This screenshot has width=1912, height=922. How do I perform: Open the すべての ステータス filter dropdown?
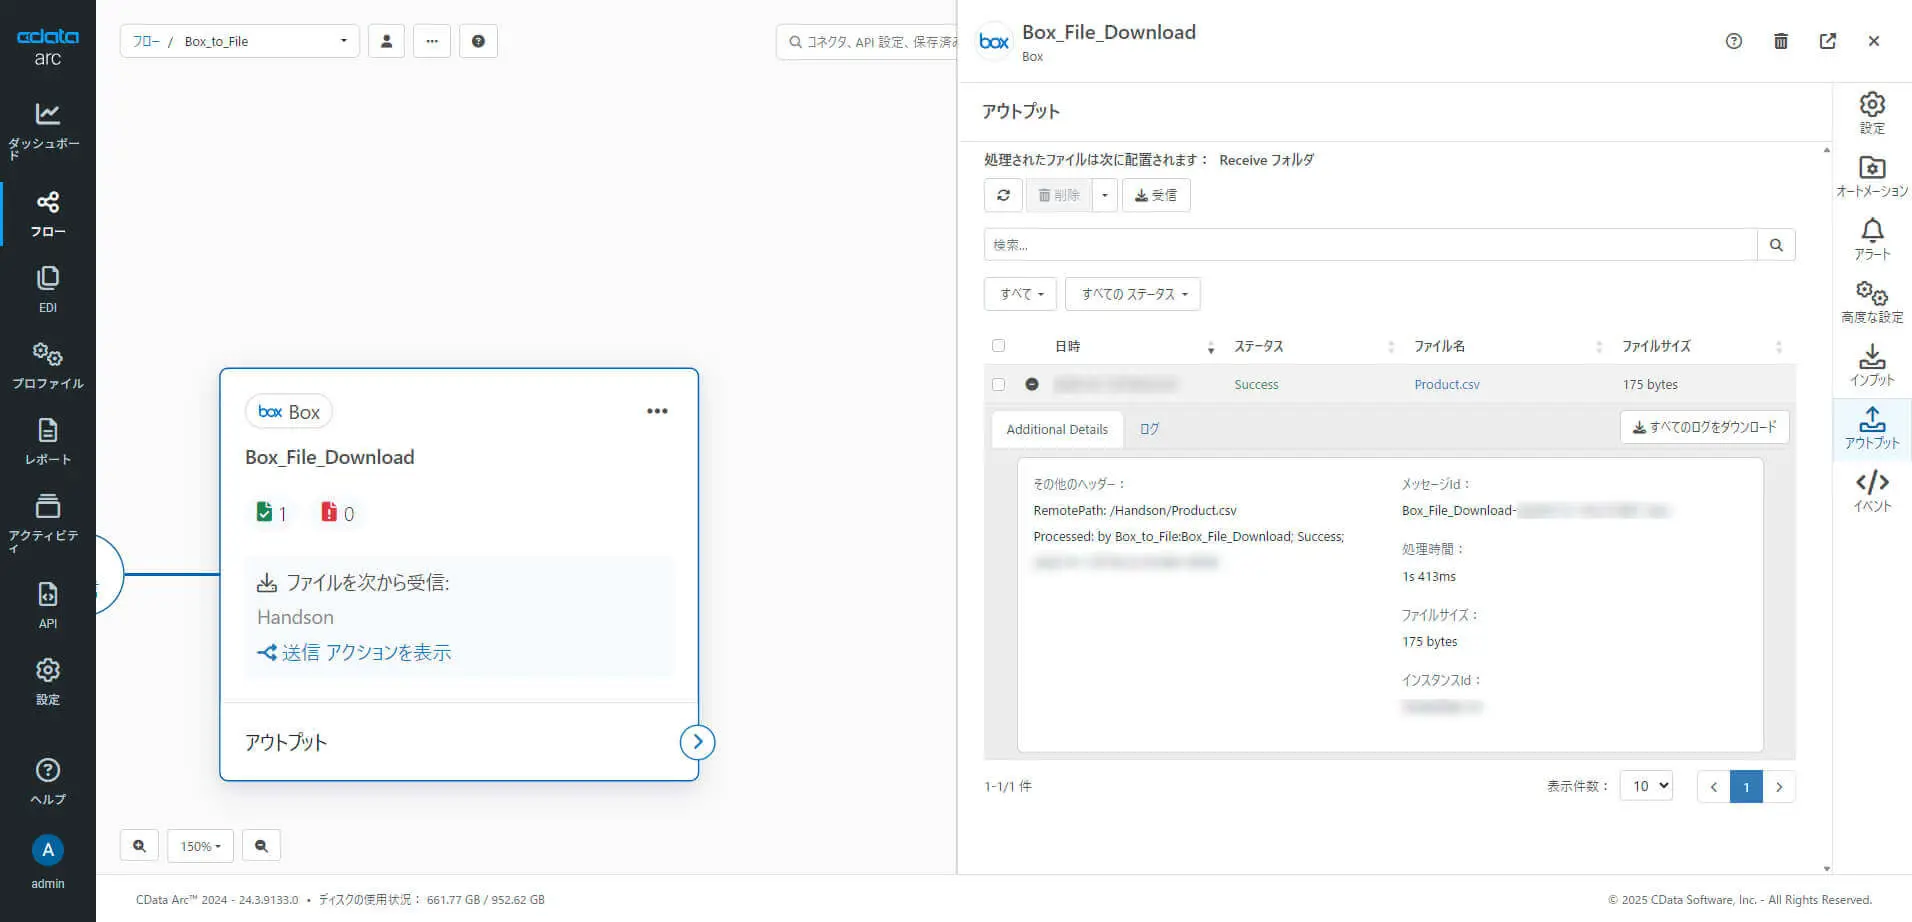pyautogui.click(x=1133, y=294)
